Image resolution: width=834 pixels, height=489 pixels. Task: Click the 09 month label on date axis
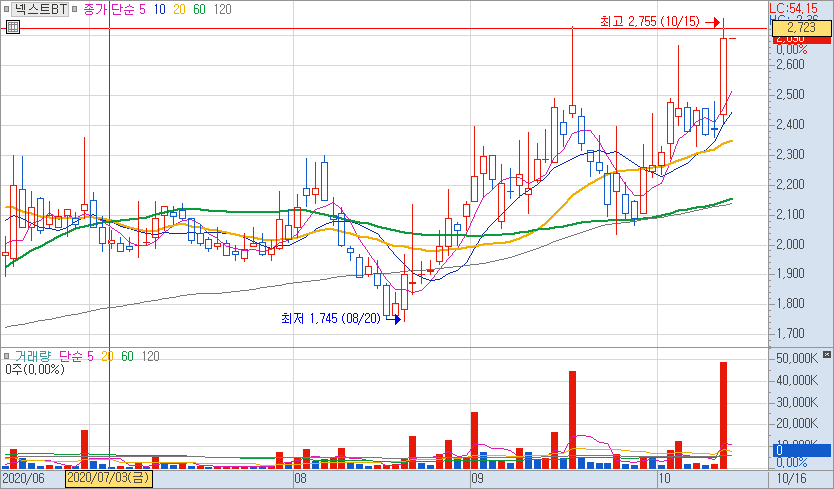[477, 478]
